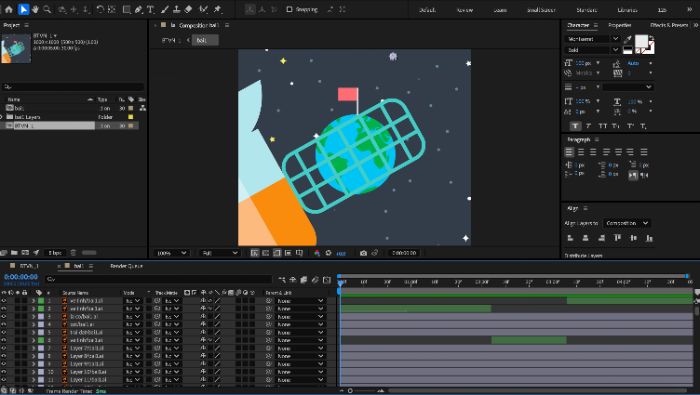This screenshot has height=395, width=700.
Task: Select the Type tool
Action: [x=151, y=9]
